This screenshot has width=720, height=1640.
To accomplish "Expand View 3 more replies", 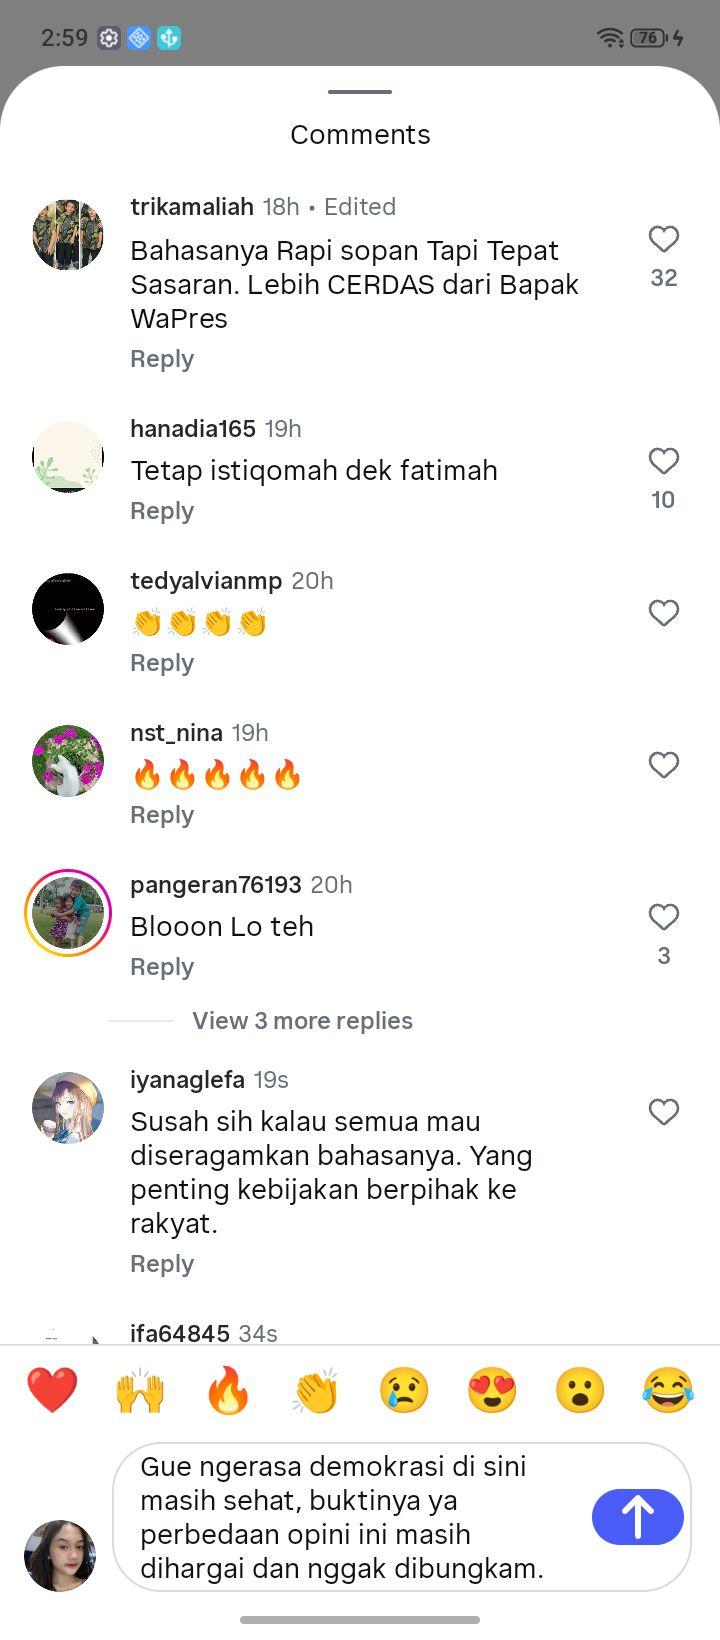I will [302, 1021].
